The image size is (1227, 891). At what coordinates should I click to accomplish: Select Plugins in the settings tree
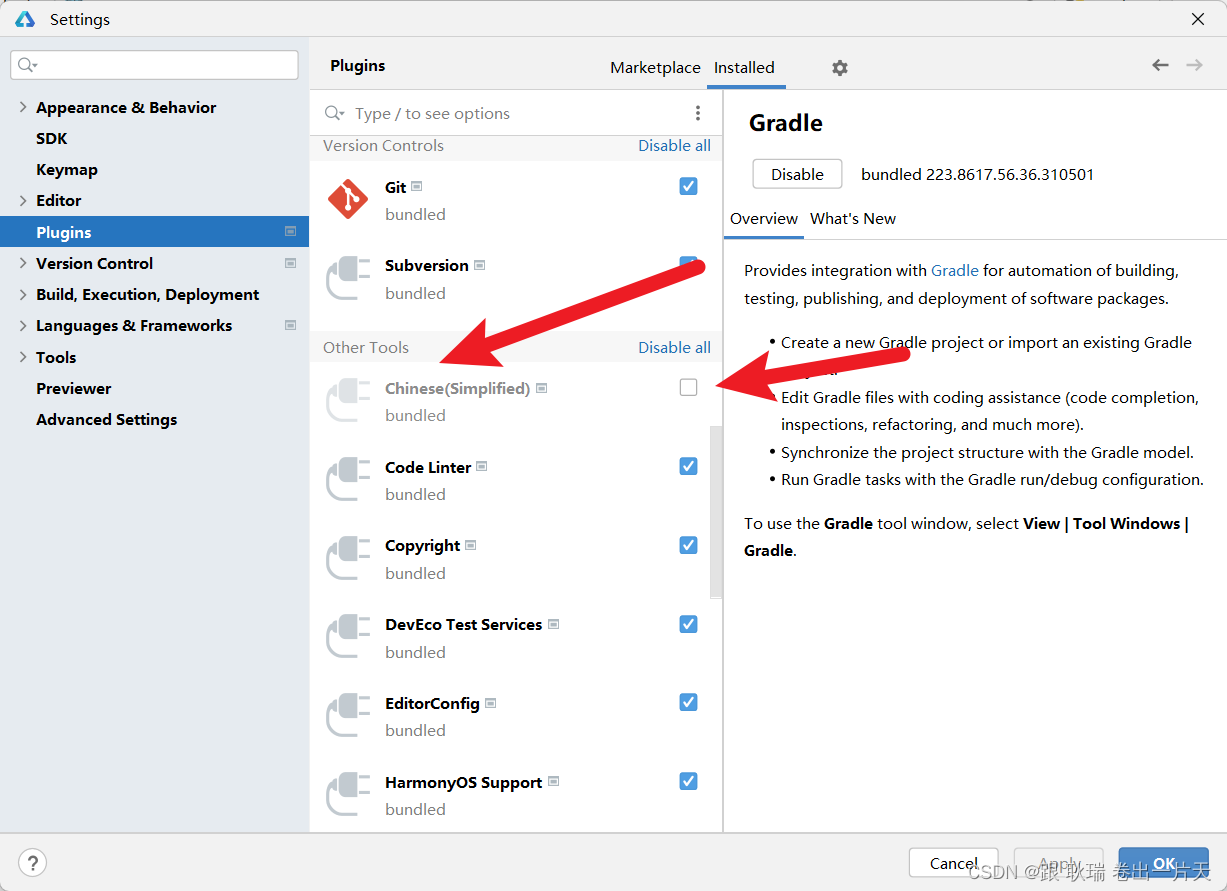(154, 232)
